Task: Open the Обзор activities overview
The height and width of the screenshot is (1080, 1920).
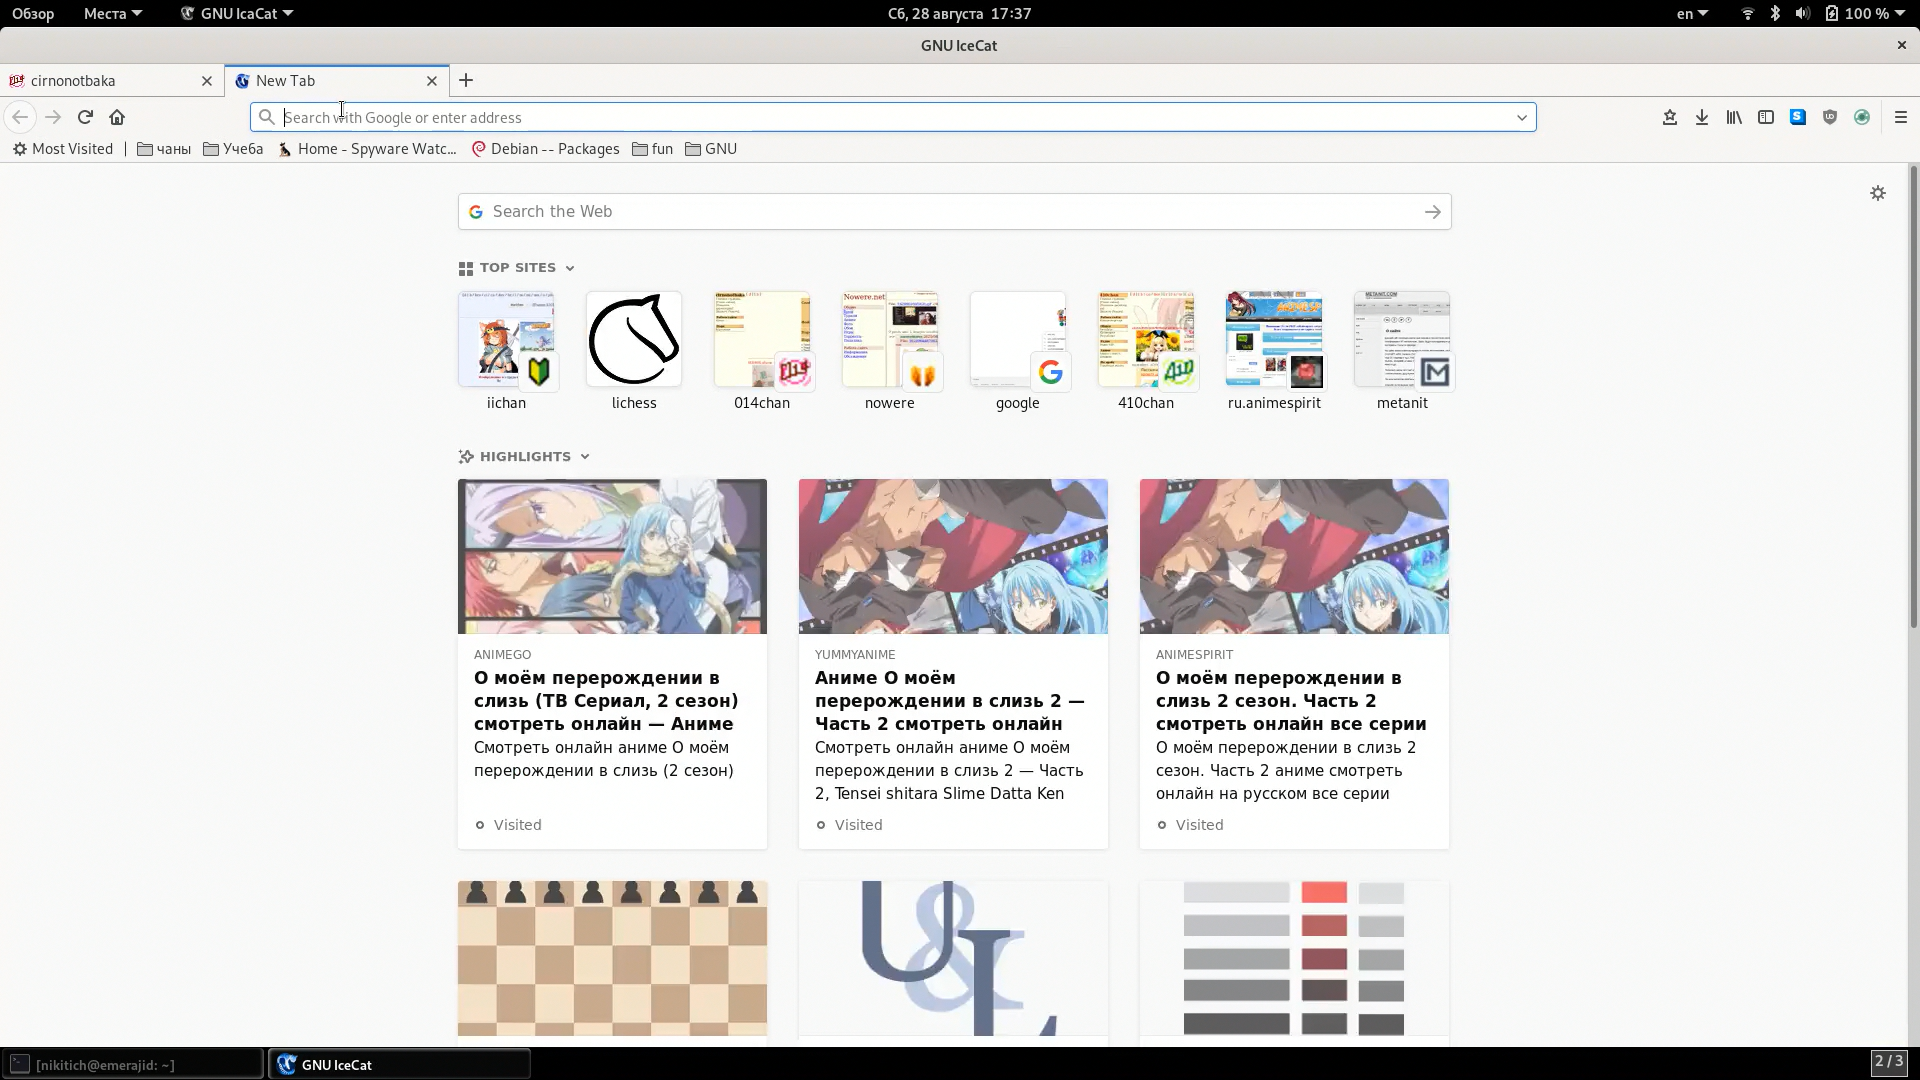Action: coord(33,13)
